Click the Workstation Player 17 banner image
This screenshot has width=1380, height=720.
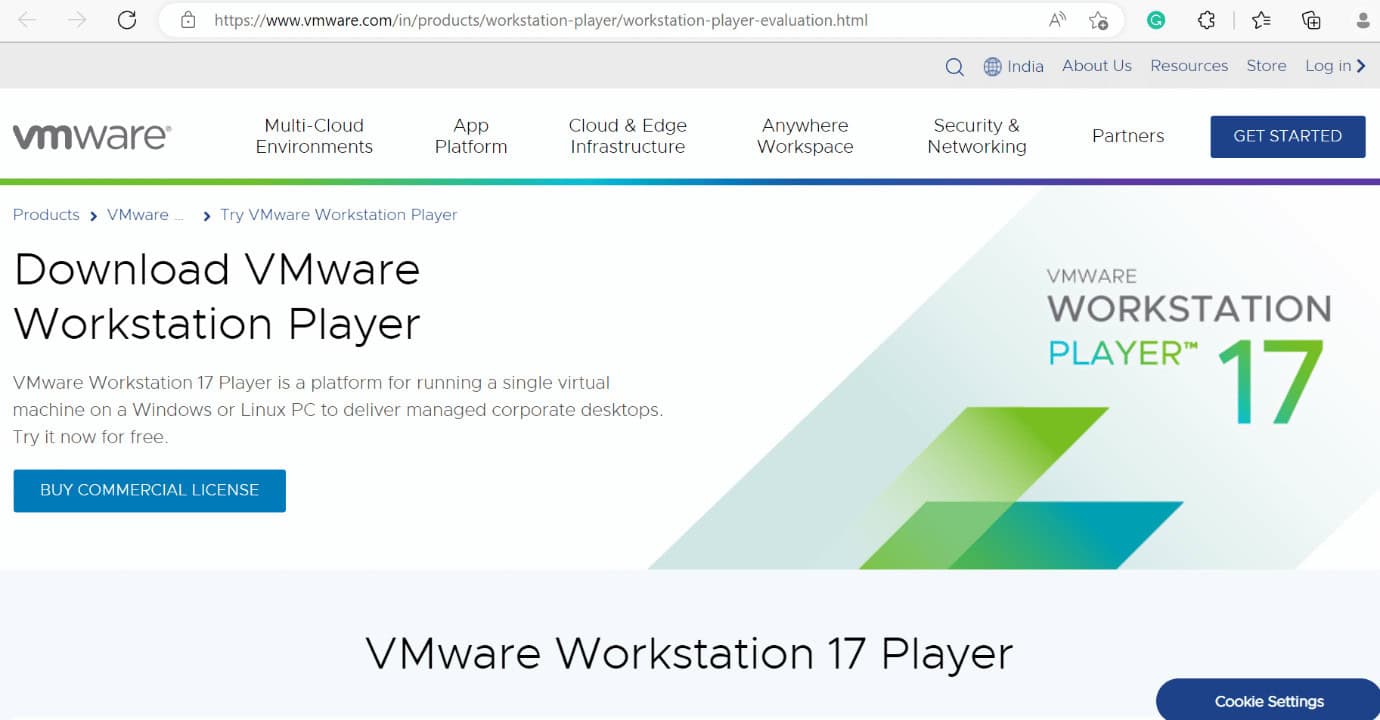(x=1015, y=380)
